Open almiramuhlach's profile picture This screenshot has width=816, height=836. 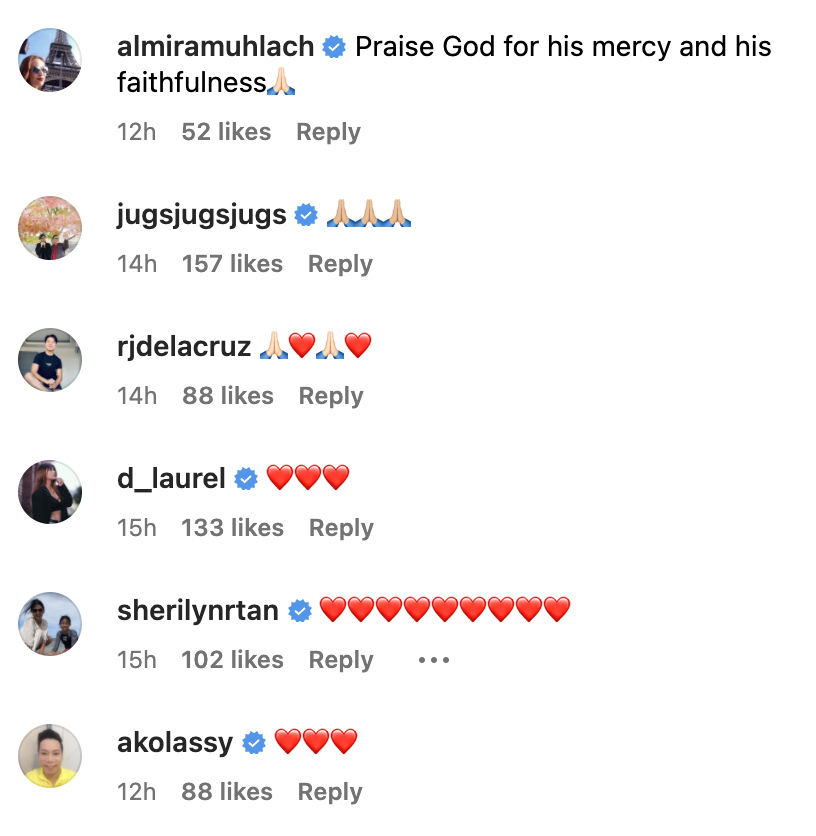coord(50,61)
